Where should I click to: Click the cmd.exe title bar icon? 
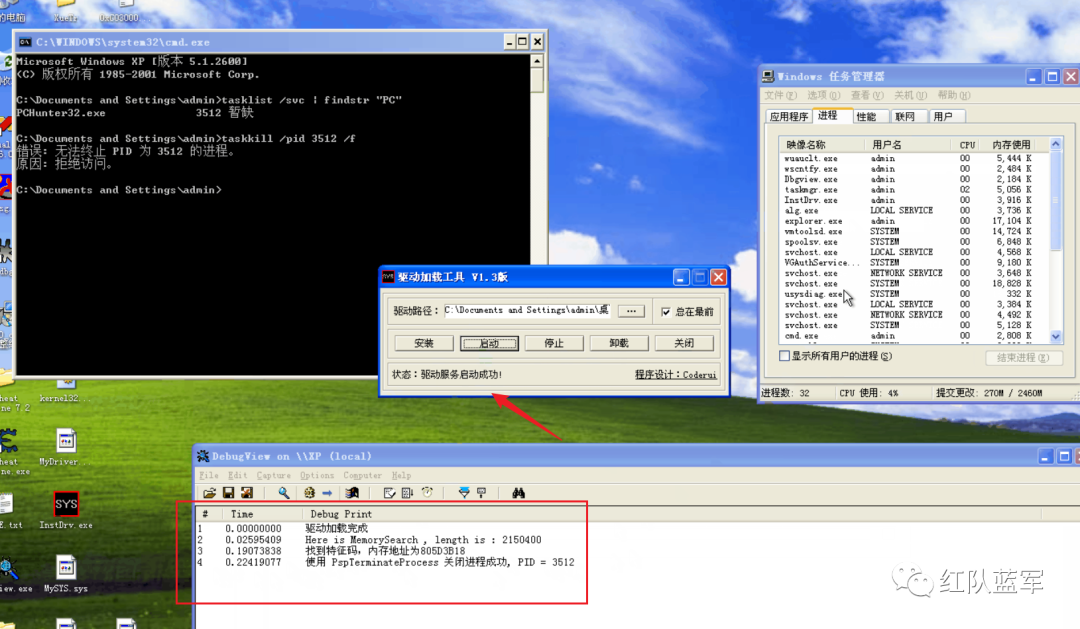[x=25, y=42]
